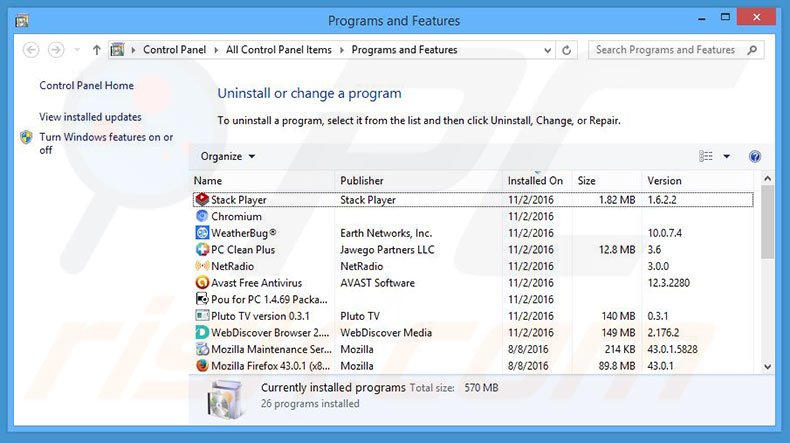Select the PC Clean Plus entry
Screen dimensions: 790x443
tap(243, 250)
